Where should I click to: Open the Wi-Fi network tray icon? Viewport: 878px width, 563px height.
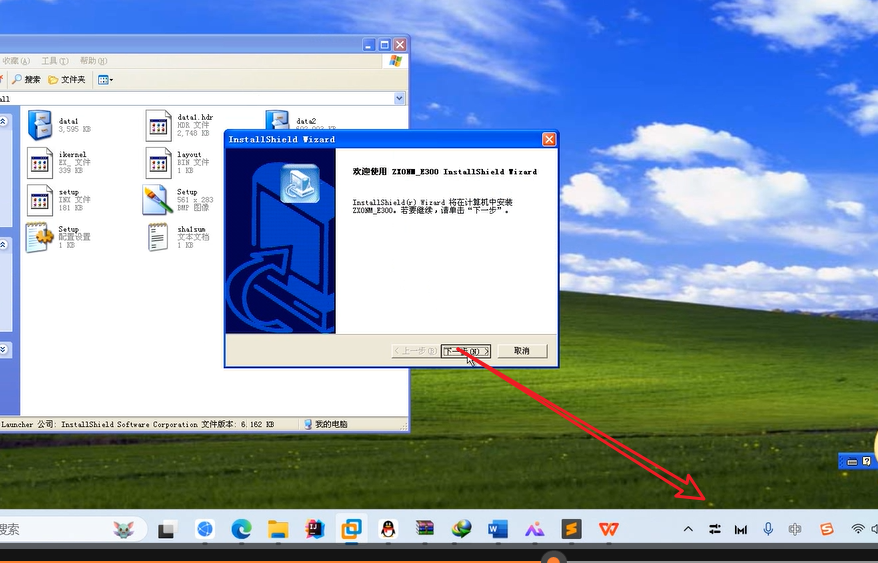tap(857, 529)
